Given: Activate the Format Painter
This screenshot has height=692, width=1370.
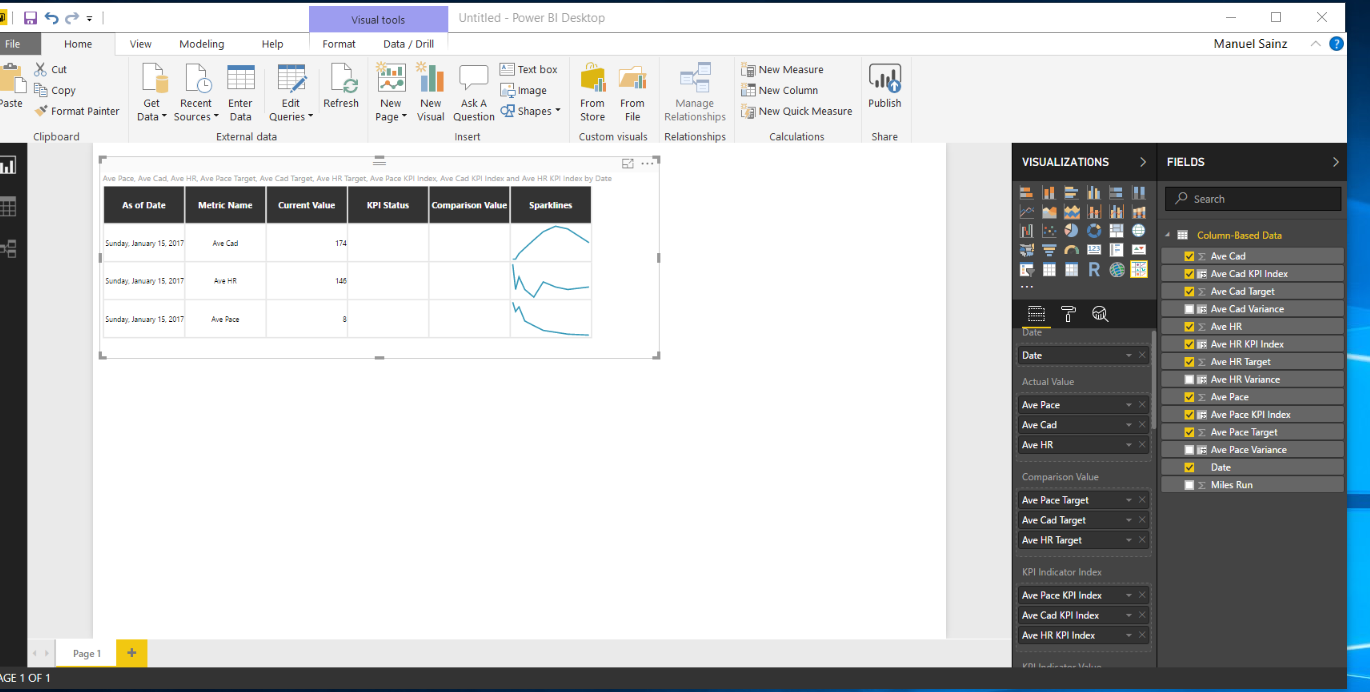Looking at the screenshot, I should 77,111.
